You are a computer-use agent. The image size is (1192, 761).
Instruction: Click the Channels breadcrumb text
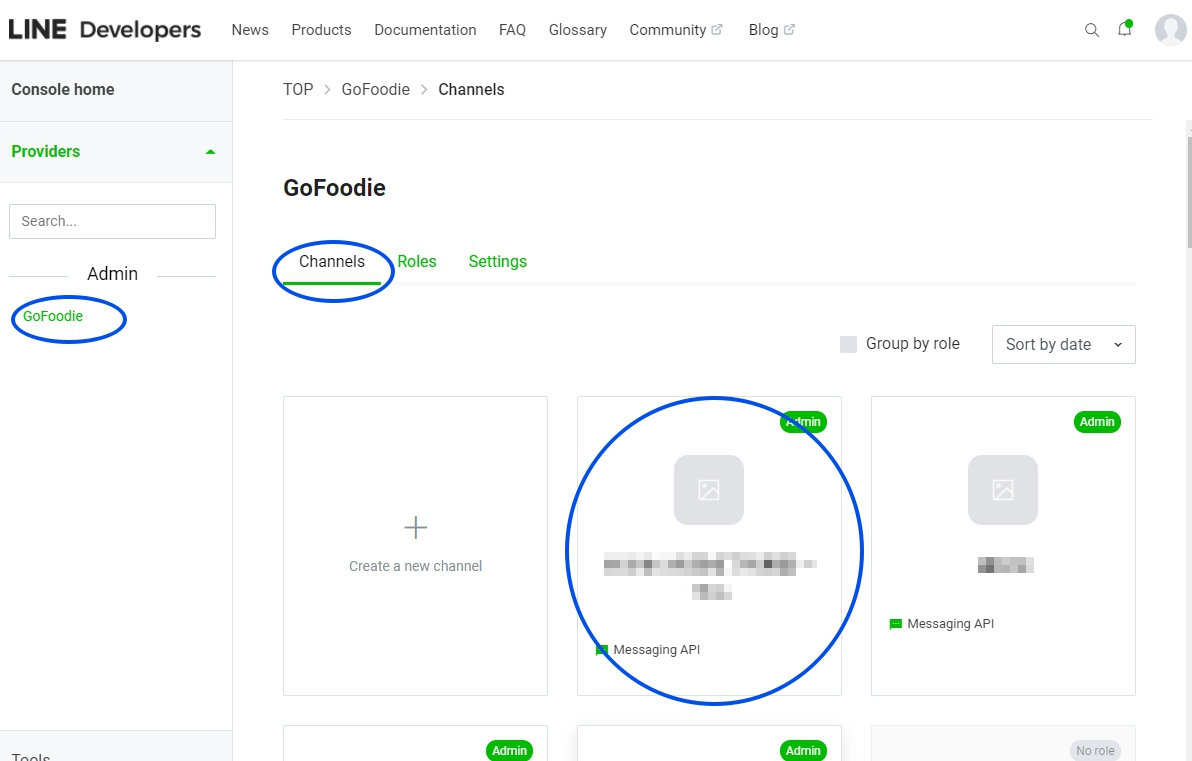tap(471, 90)
